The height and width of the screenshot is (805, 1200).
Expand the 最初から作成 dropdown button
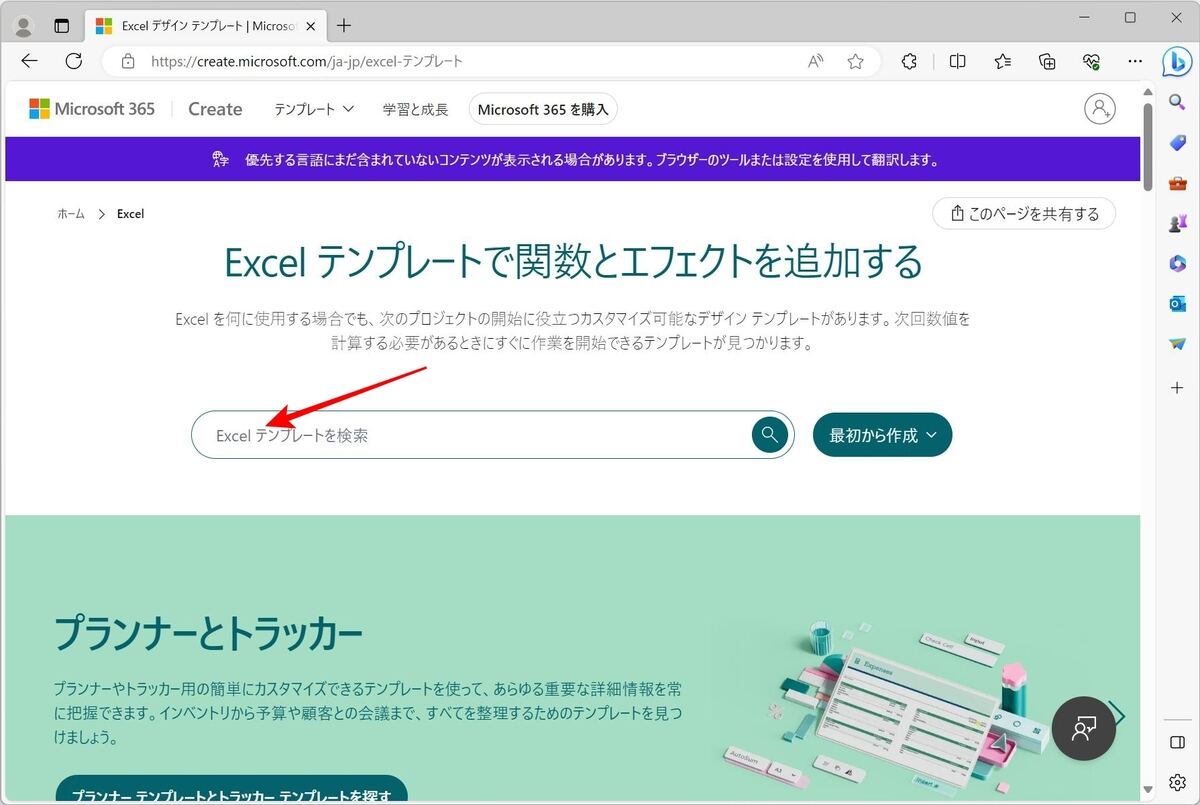[883, 435]
